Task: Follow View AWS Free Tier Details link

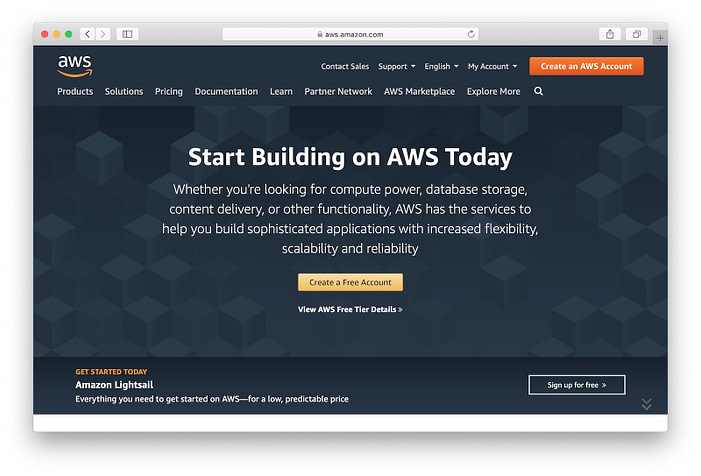Action: coord(350,309)
